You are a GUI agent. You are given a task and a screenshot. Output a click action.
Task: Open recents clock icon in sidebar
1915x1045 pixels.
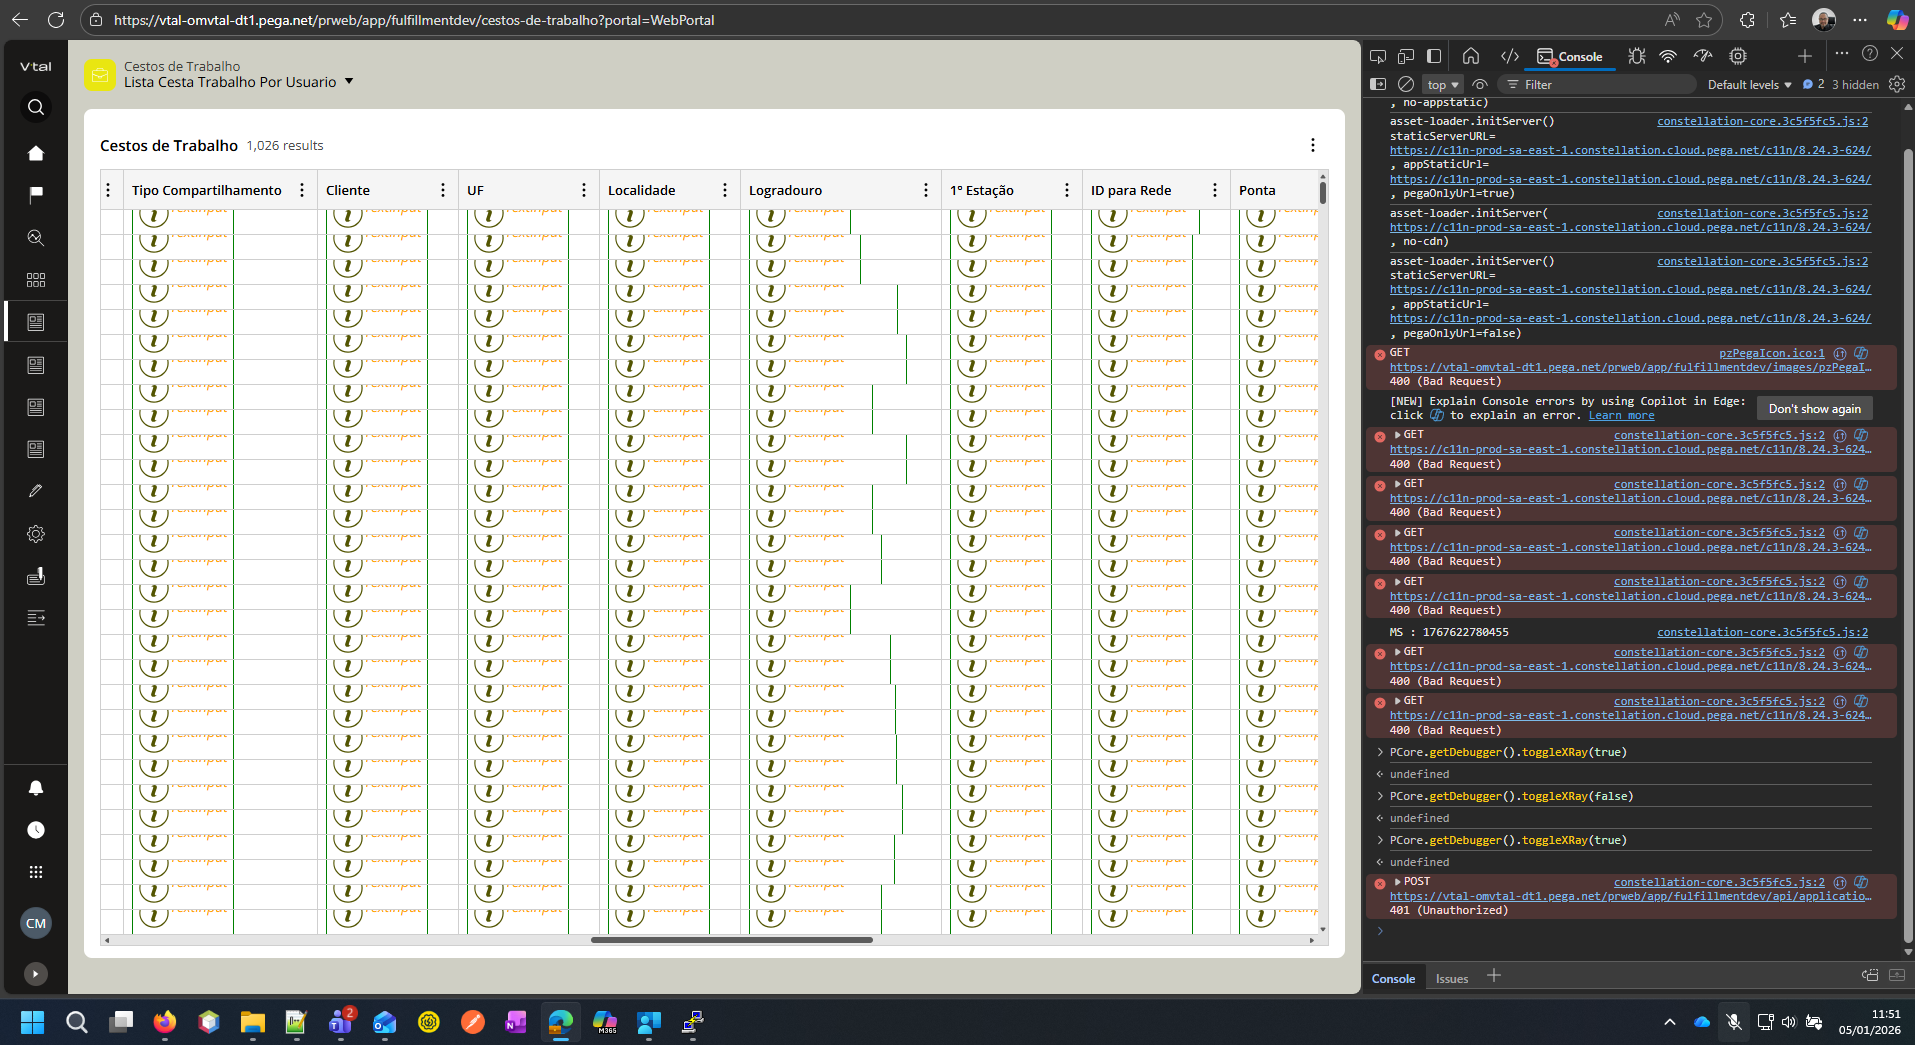point(36,830)
